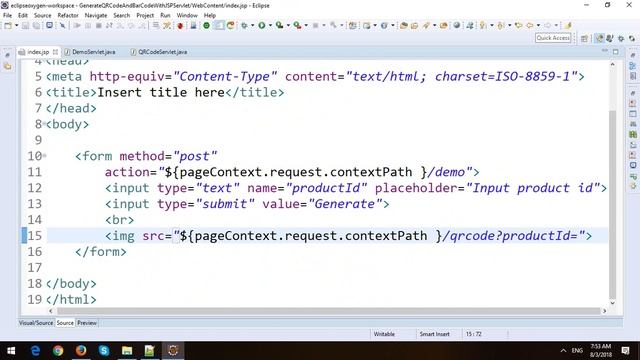The image size is (640, 360).
Task: Click the green circle toolbar icon
Action: 207,26
